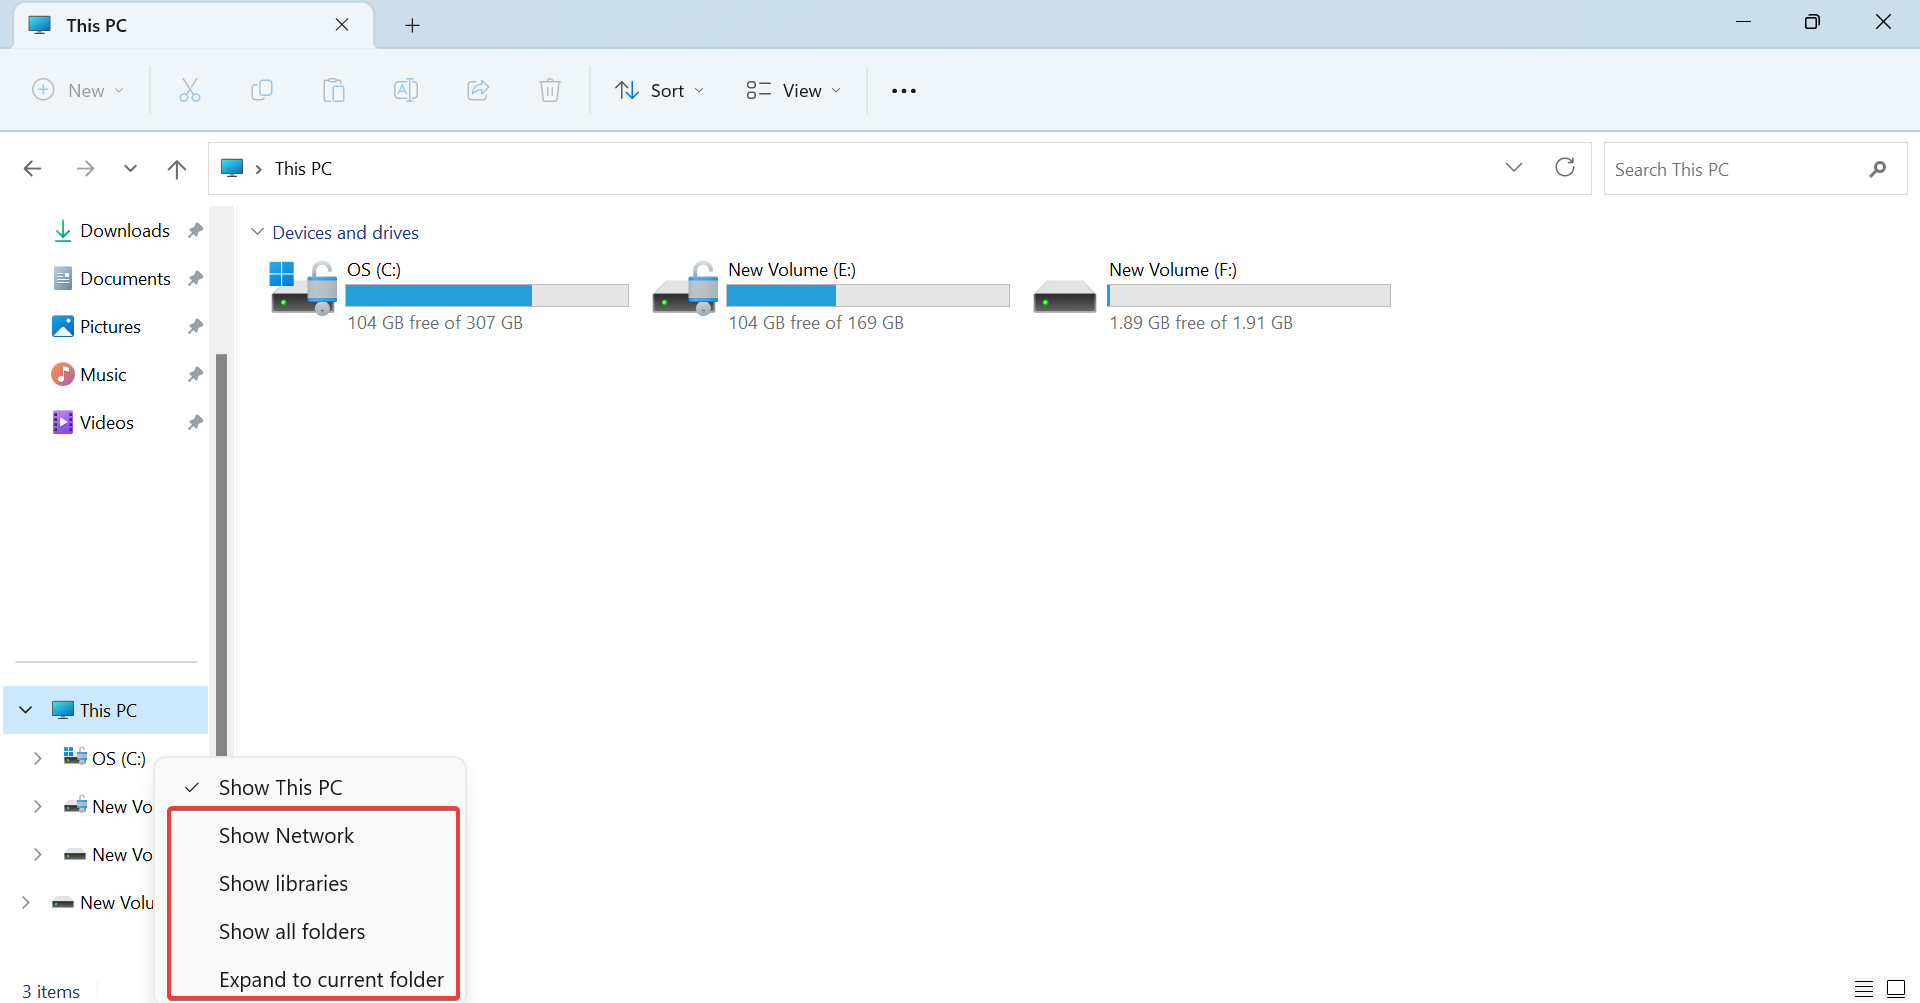The height and width of the screenshot is (1003, 1920).
Task: Click the Delete icon
Action: pos(550,90)
